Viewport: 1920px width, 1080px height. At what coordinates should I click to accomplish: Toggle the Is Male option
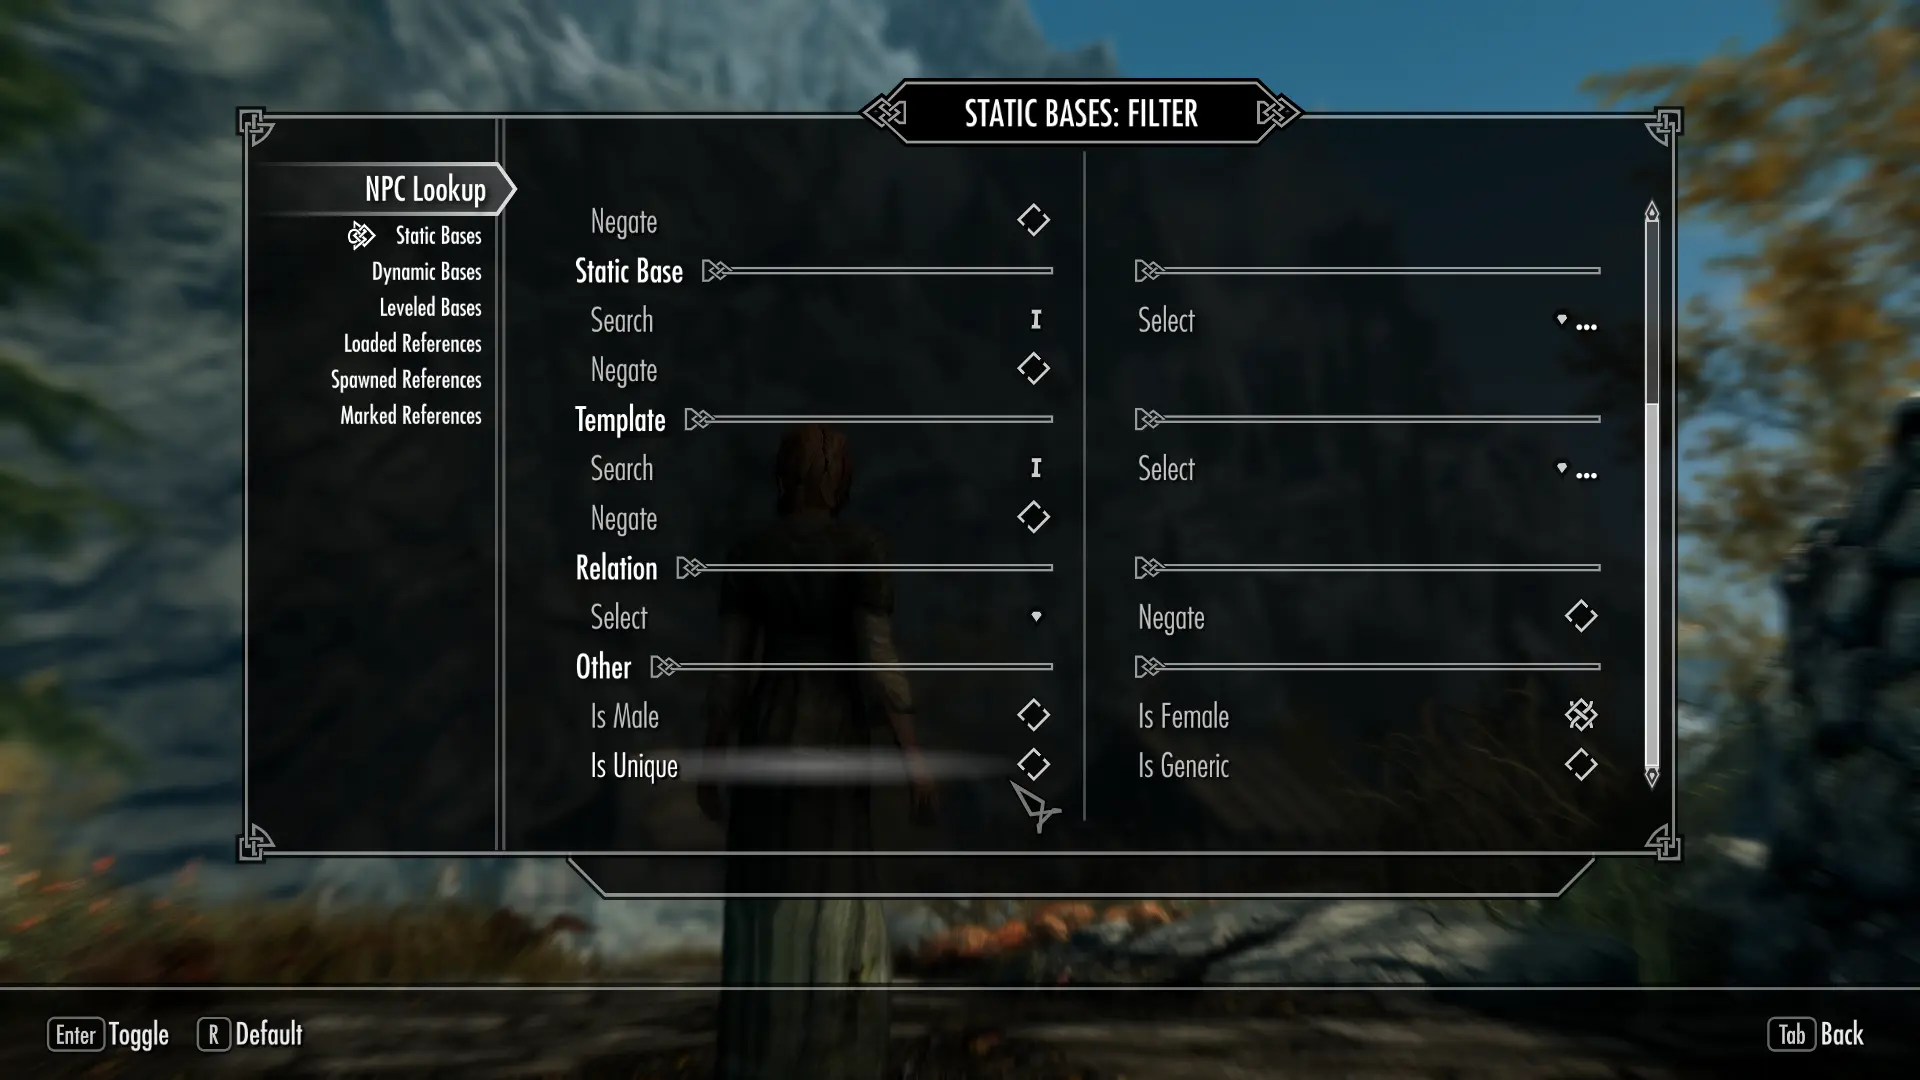[1033, 715]
